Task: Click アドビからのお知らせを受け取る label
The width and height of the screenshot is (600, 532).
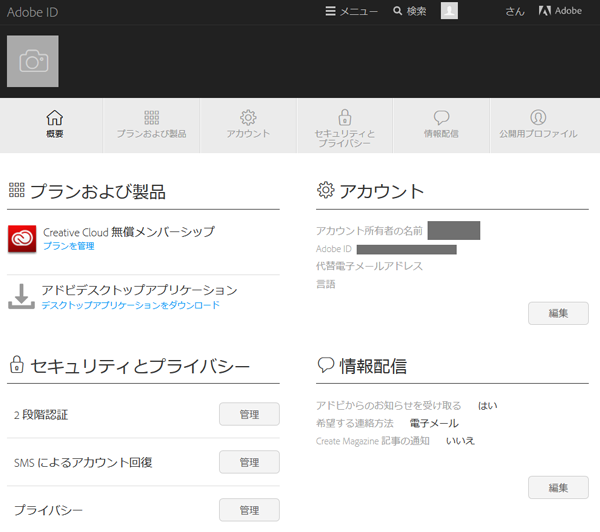Action: (x=388, y=405)
